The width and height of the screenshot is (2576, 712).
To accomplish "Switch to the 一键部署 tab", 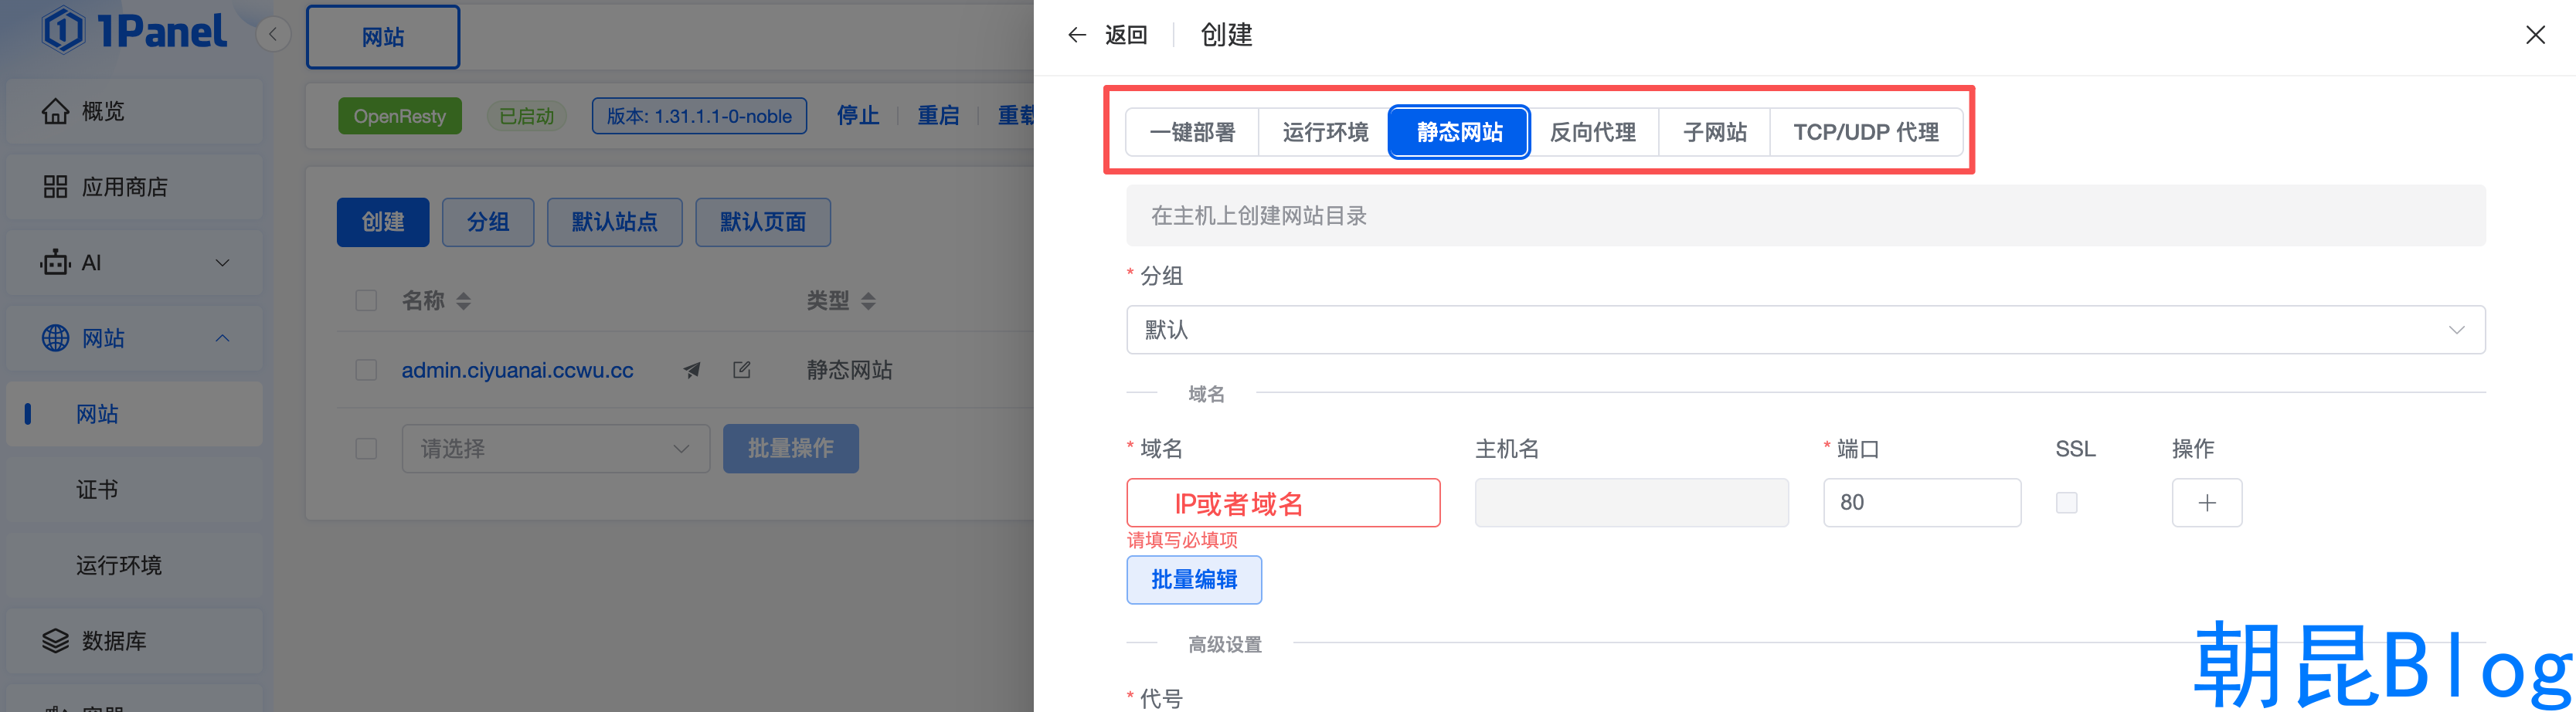I will [1192, 132].
